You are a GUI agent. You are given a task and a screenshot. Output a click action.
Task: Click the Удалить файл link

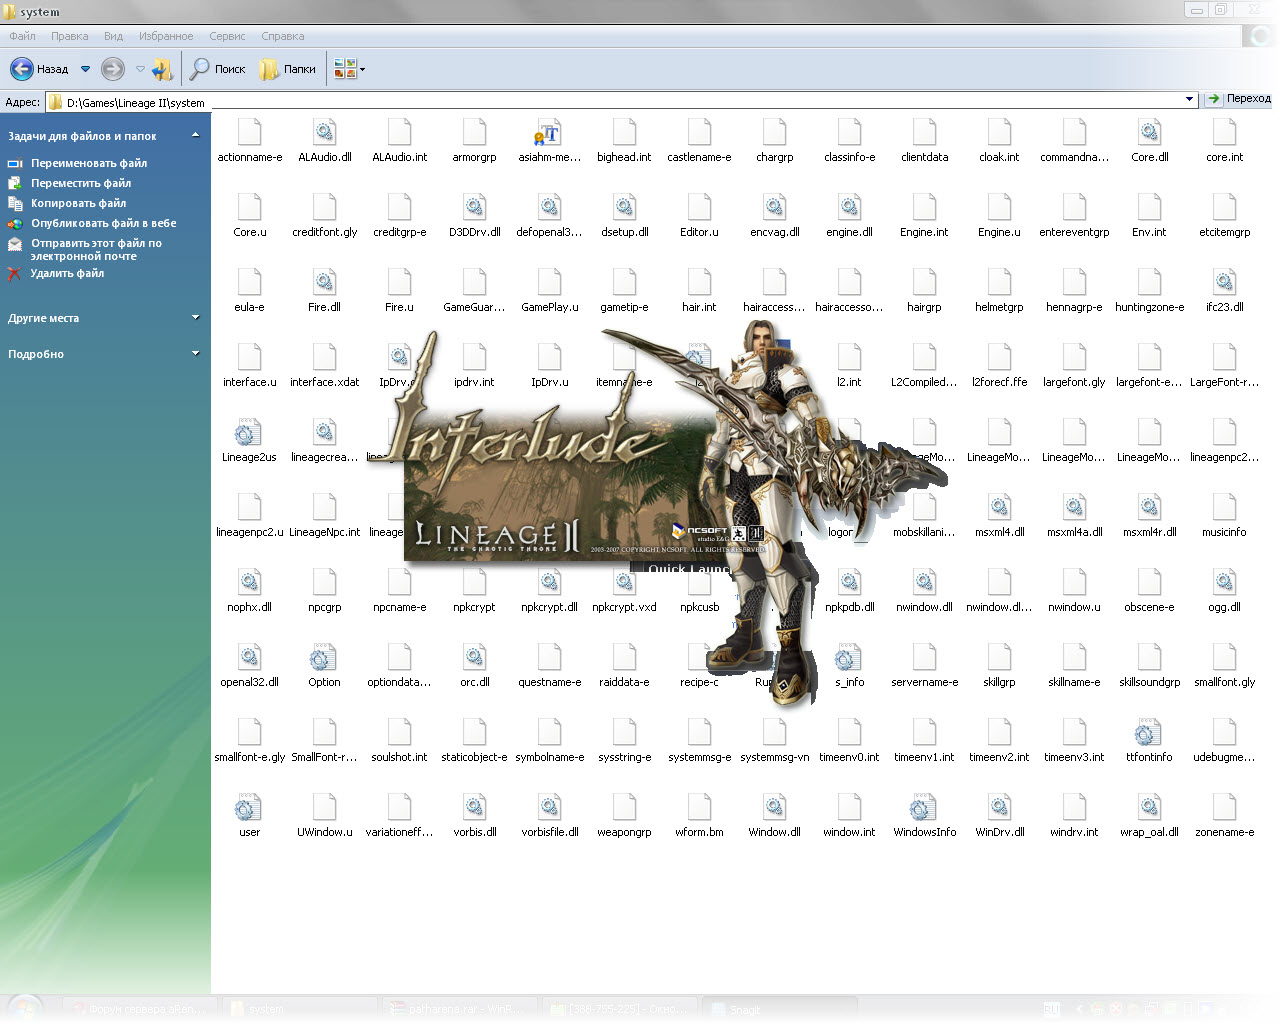(67, 273)
